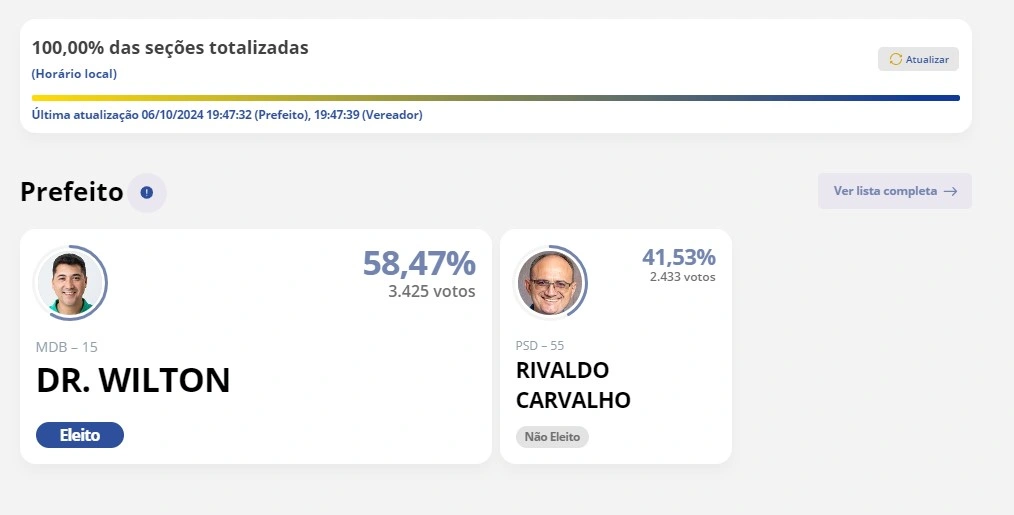Click the 2.433 votos count
This screenshot has height=515, width=1014.
tap(682, 277)
